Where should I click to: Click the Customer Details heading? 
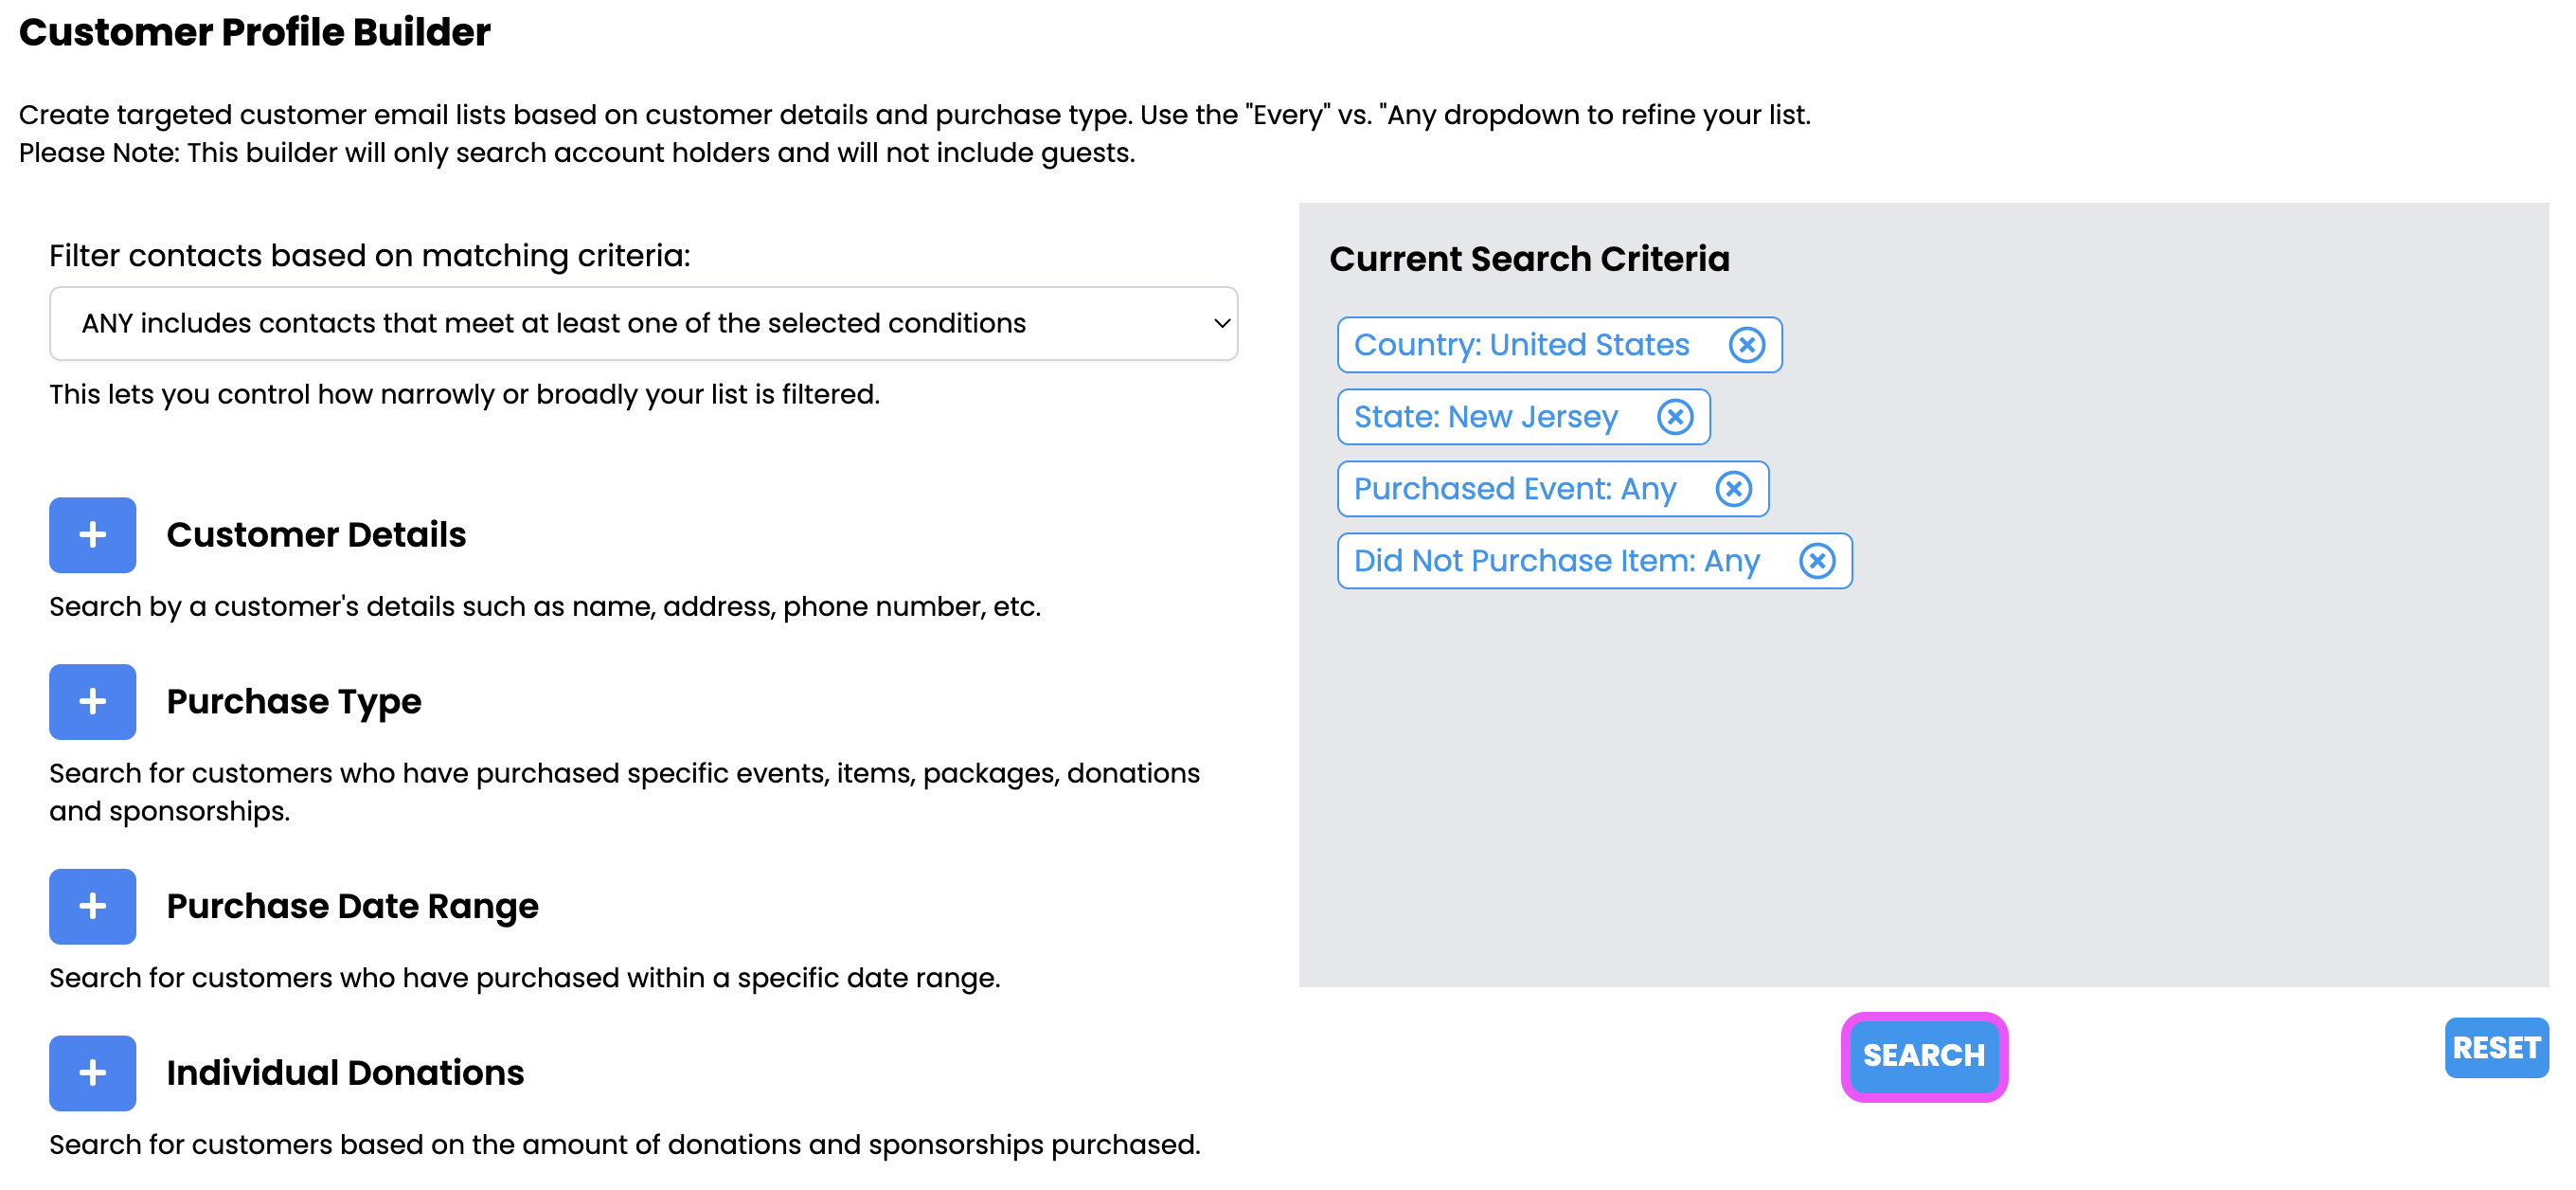316,535
